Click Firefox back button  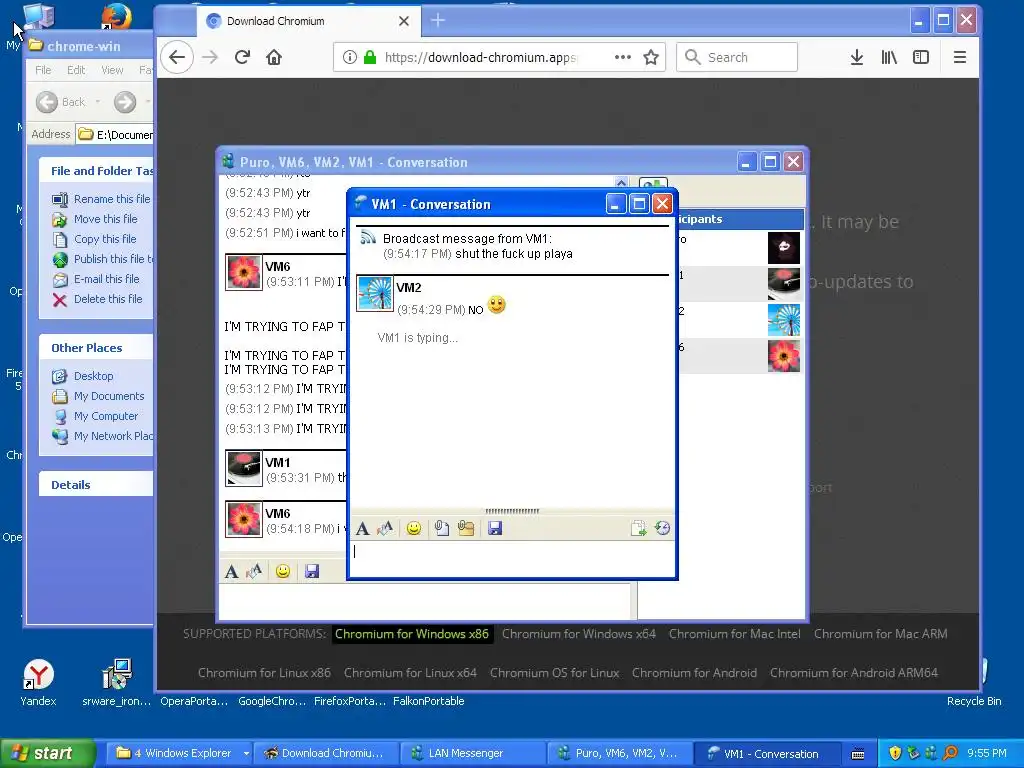[x=177, y=57]
